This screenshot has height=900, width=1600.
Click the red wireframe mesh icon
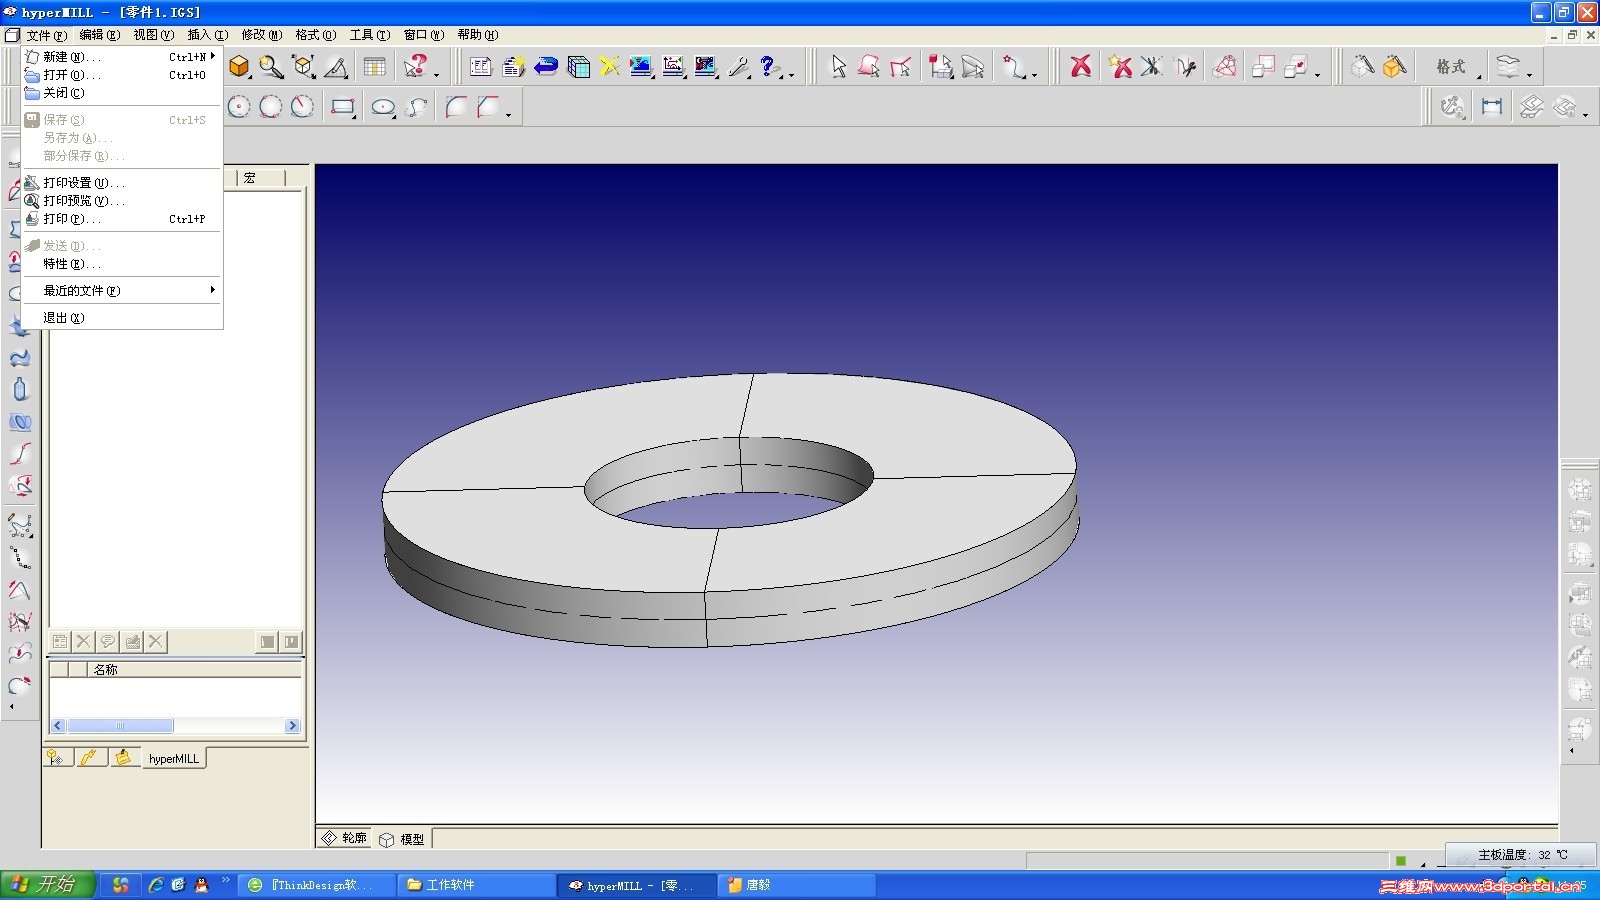pos(1225,67)
